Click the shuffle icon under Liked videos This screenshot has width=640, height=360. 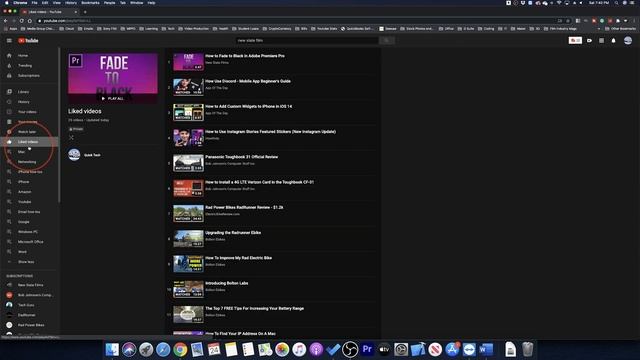coord(71,138)
